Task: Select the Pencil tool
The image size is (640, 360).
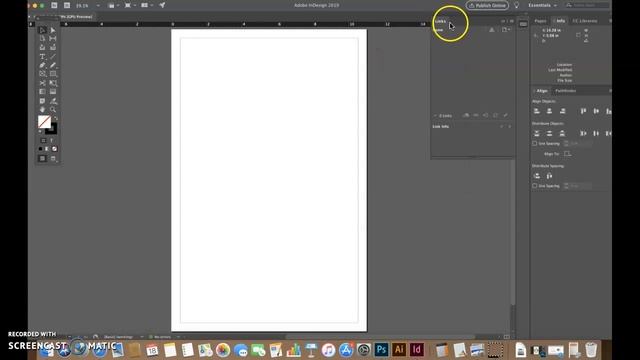Action: (53, 65)
